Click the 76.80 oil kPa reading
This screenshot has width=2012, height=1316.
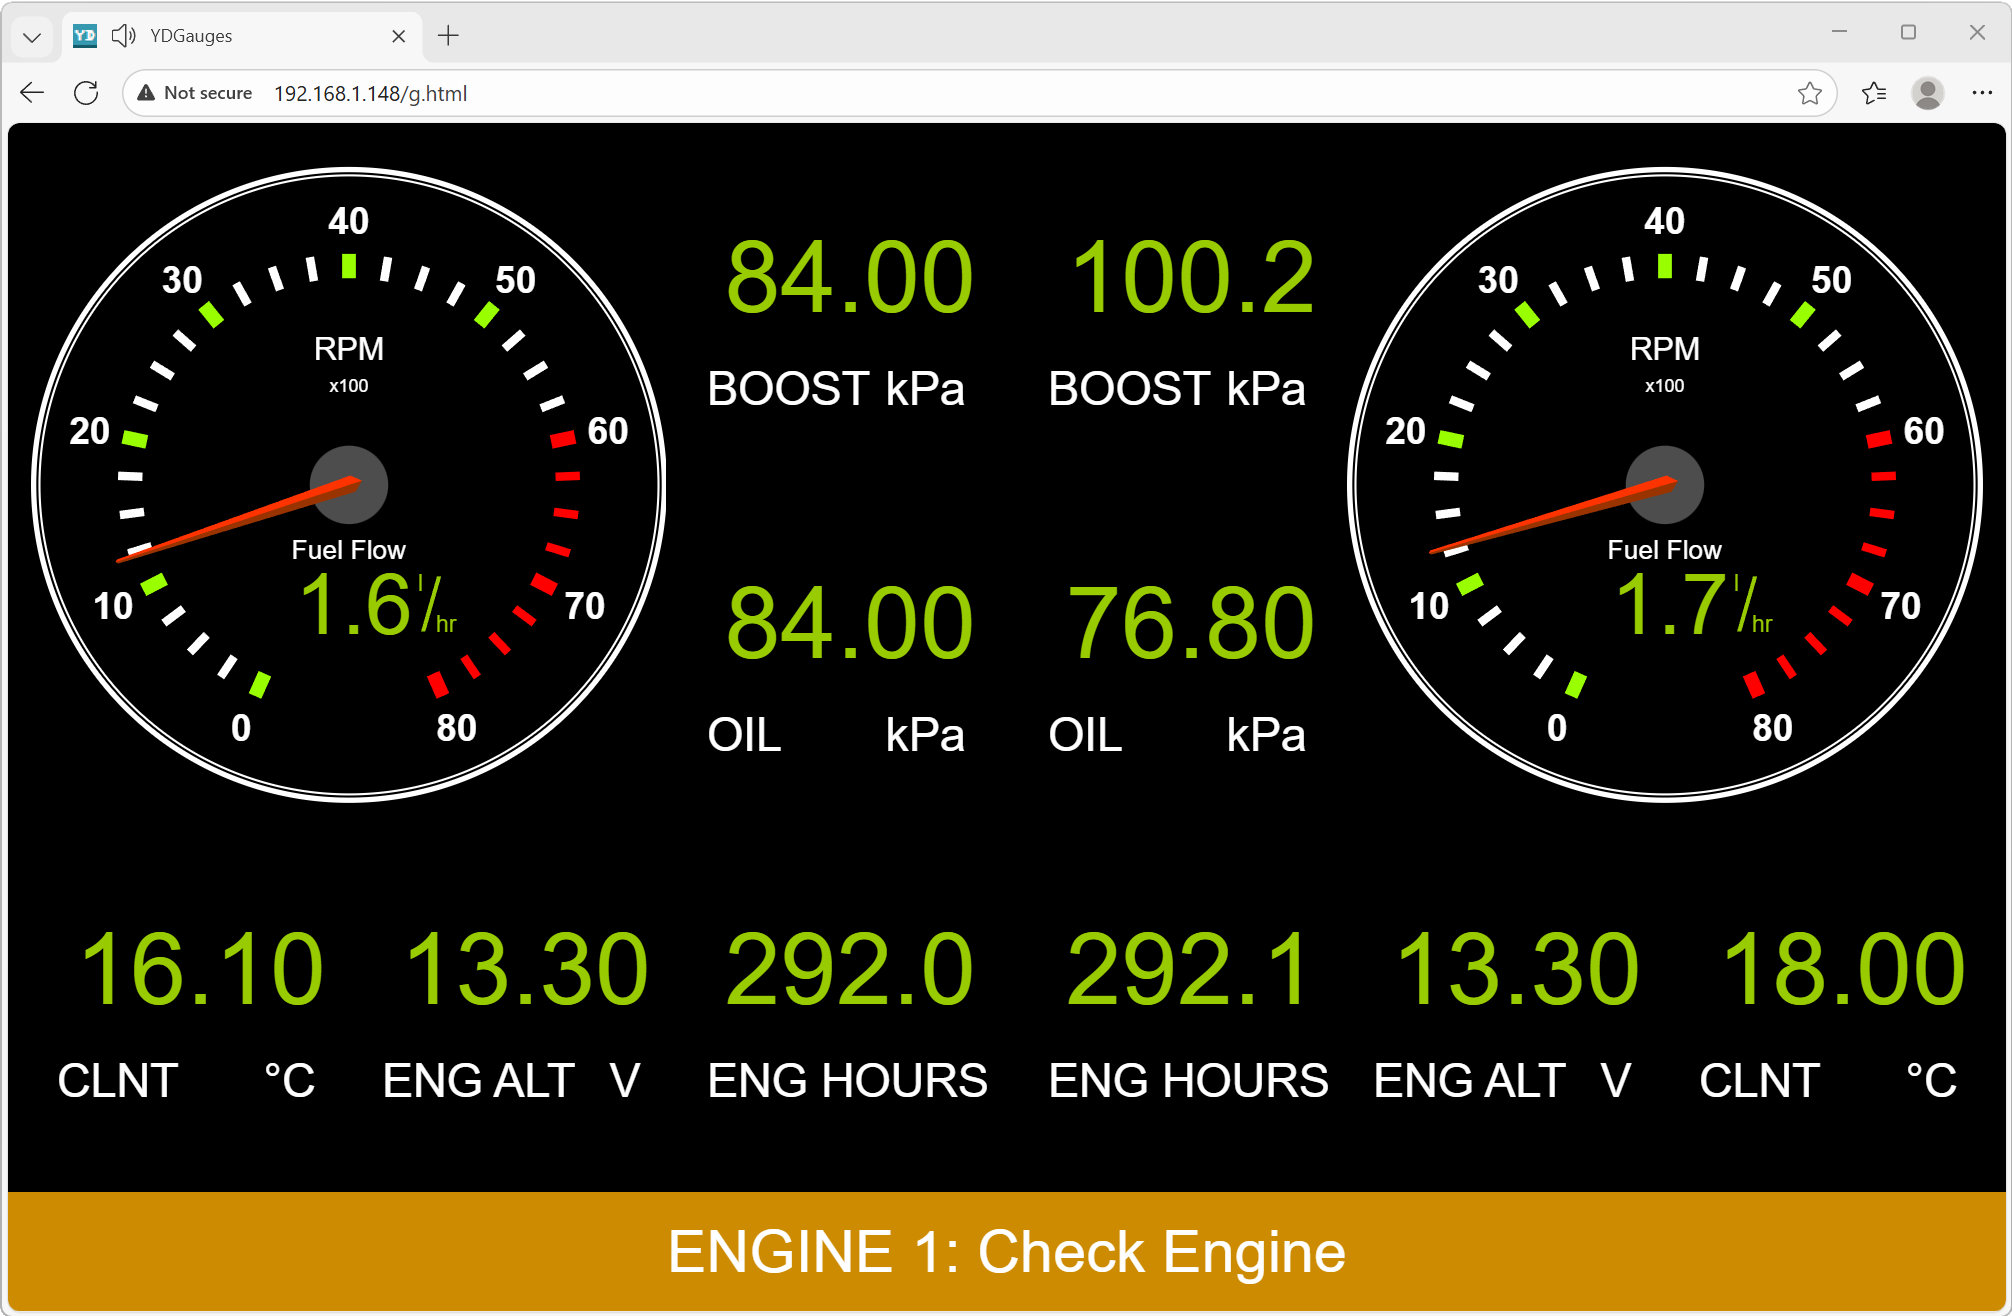pyautogui.click(x=1190, y=624)
